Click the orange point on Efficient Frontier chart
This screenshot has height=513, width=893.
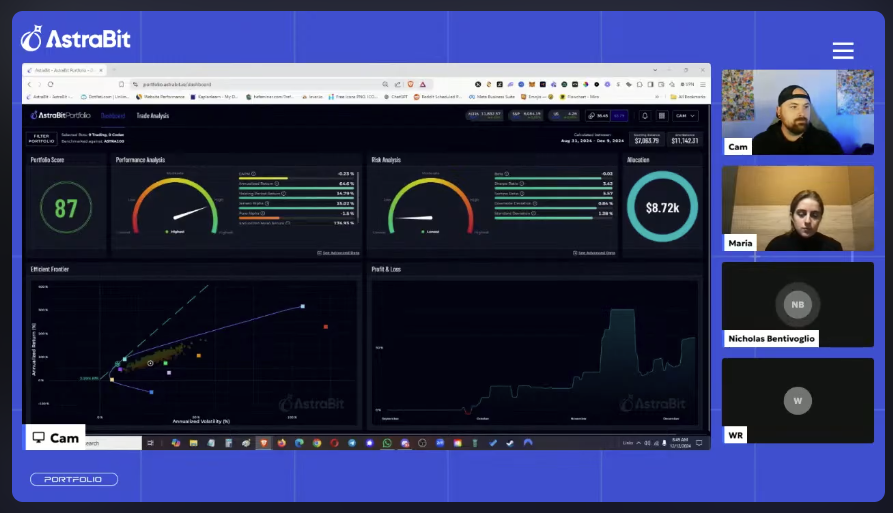pyautogui.click(x=199, y=355)
